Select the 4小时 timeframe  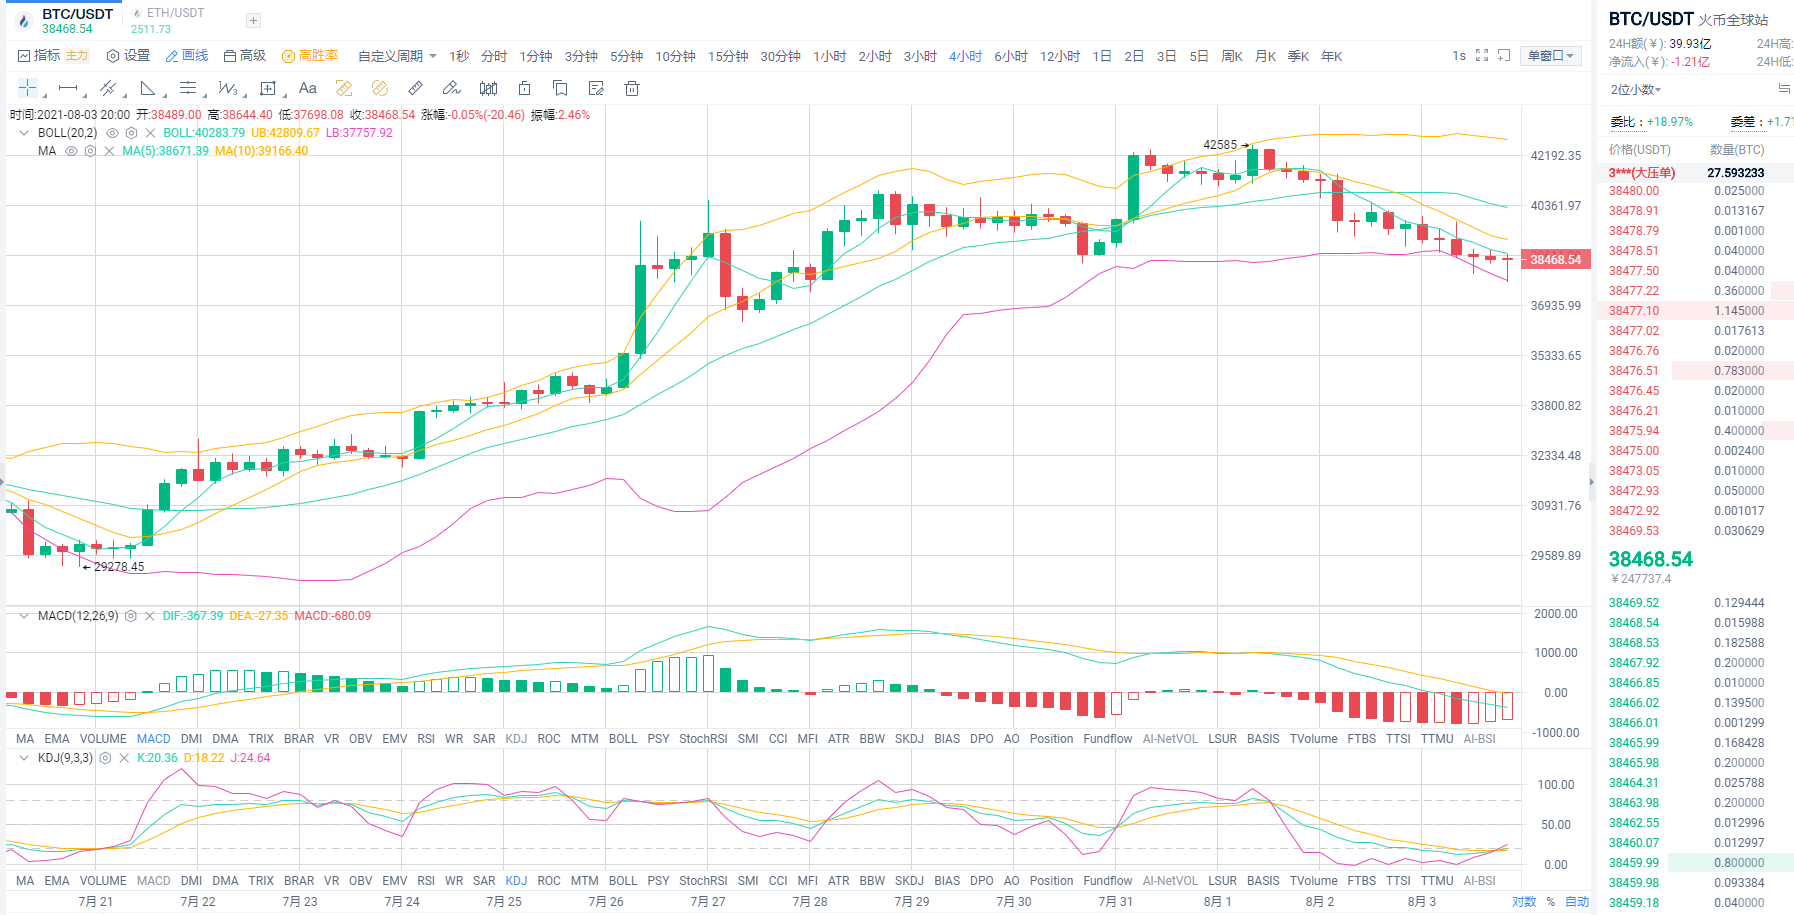(x=965, y=56)
